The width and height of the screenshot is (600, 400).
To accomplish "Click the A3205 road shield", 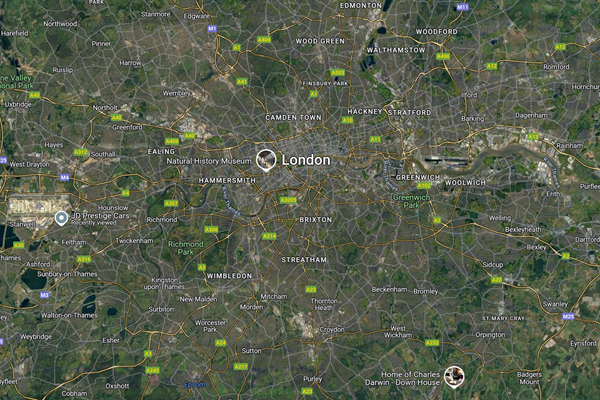I will point(288,200).
